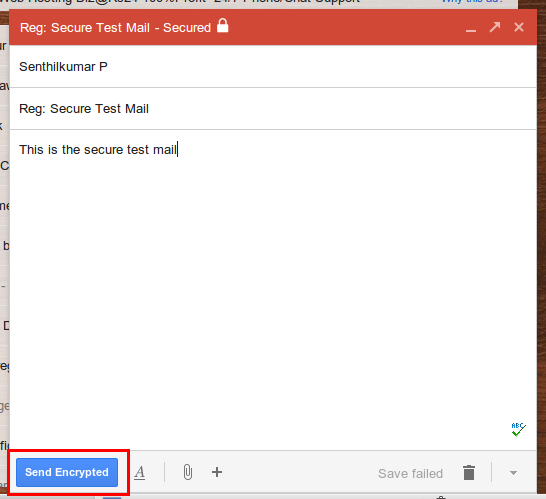Click the Save failed status text

[x=411, y=474]
